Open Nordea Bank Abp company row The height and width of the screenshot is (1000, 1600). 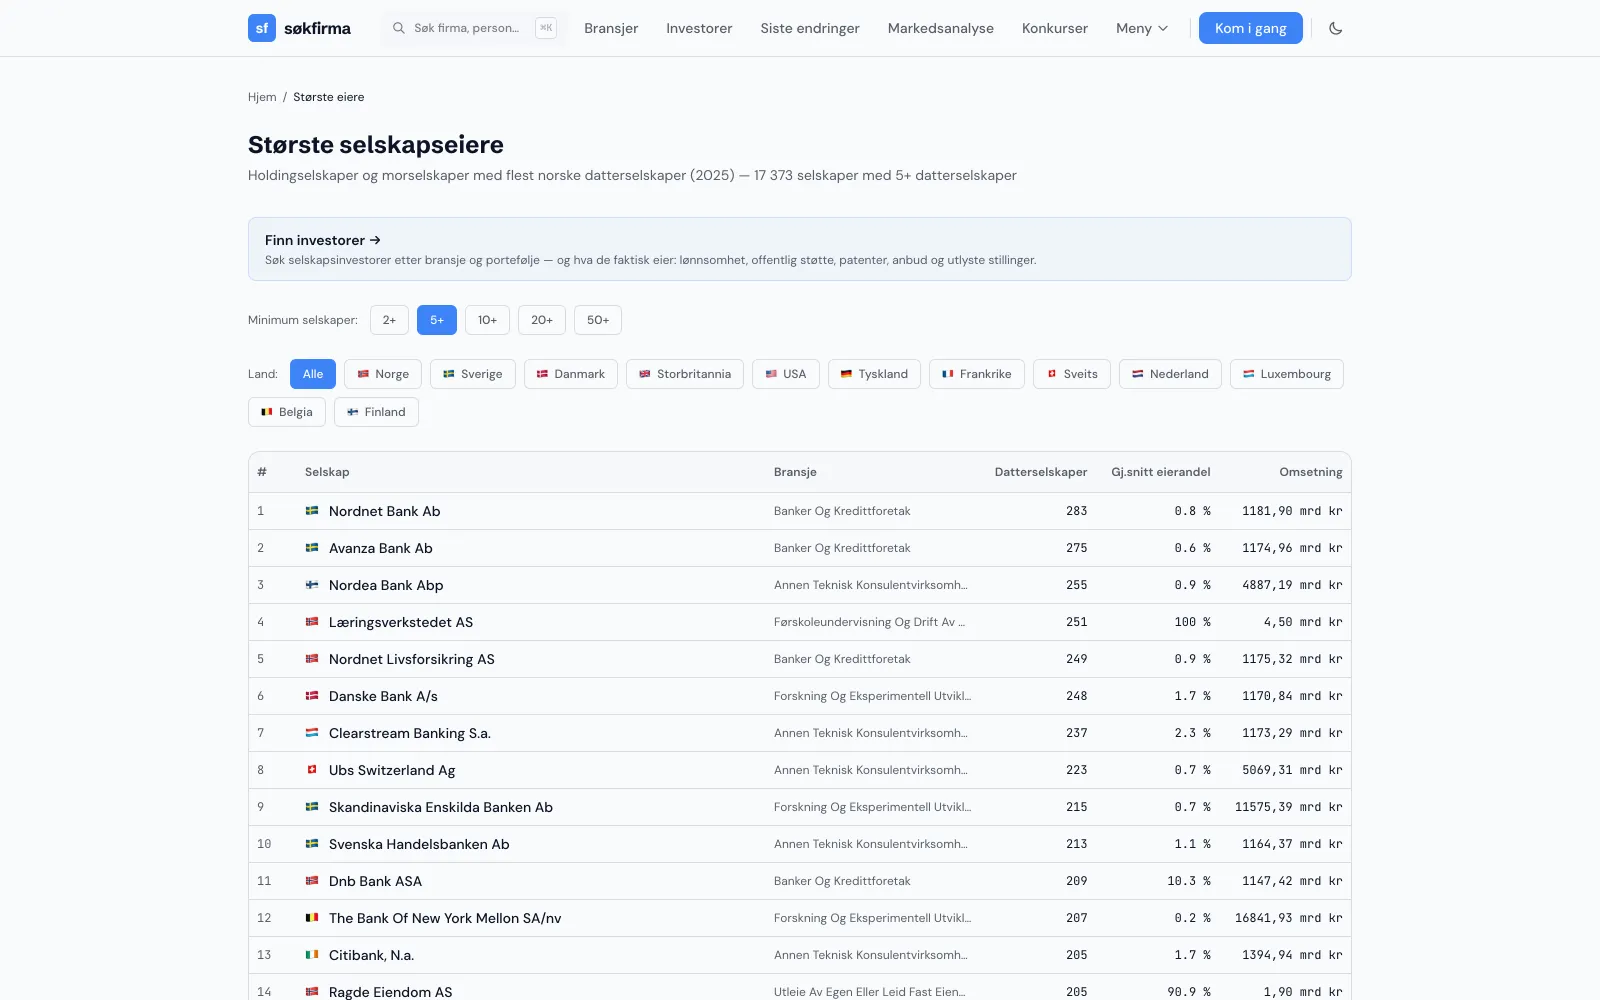(800, 585)
